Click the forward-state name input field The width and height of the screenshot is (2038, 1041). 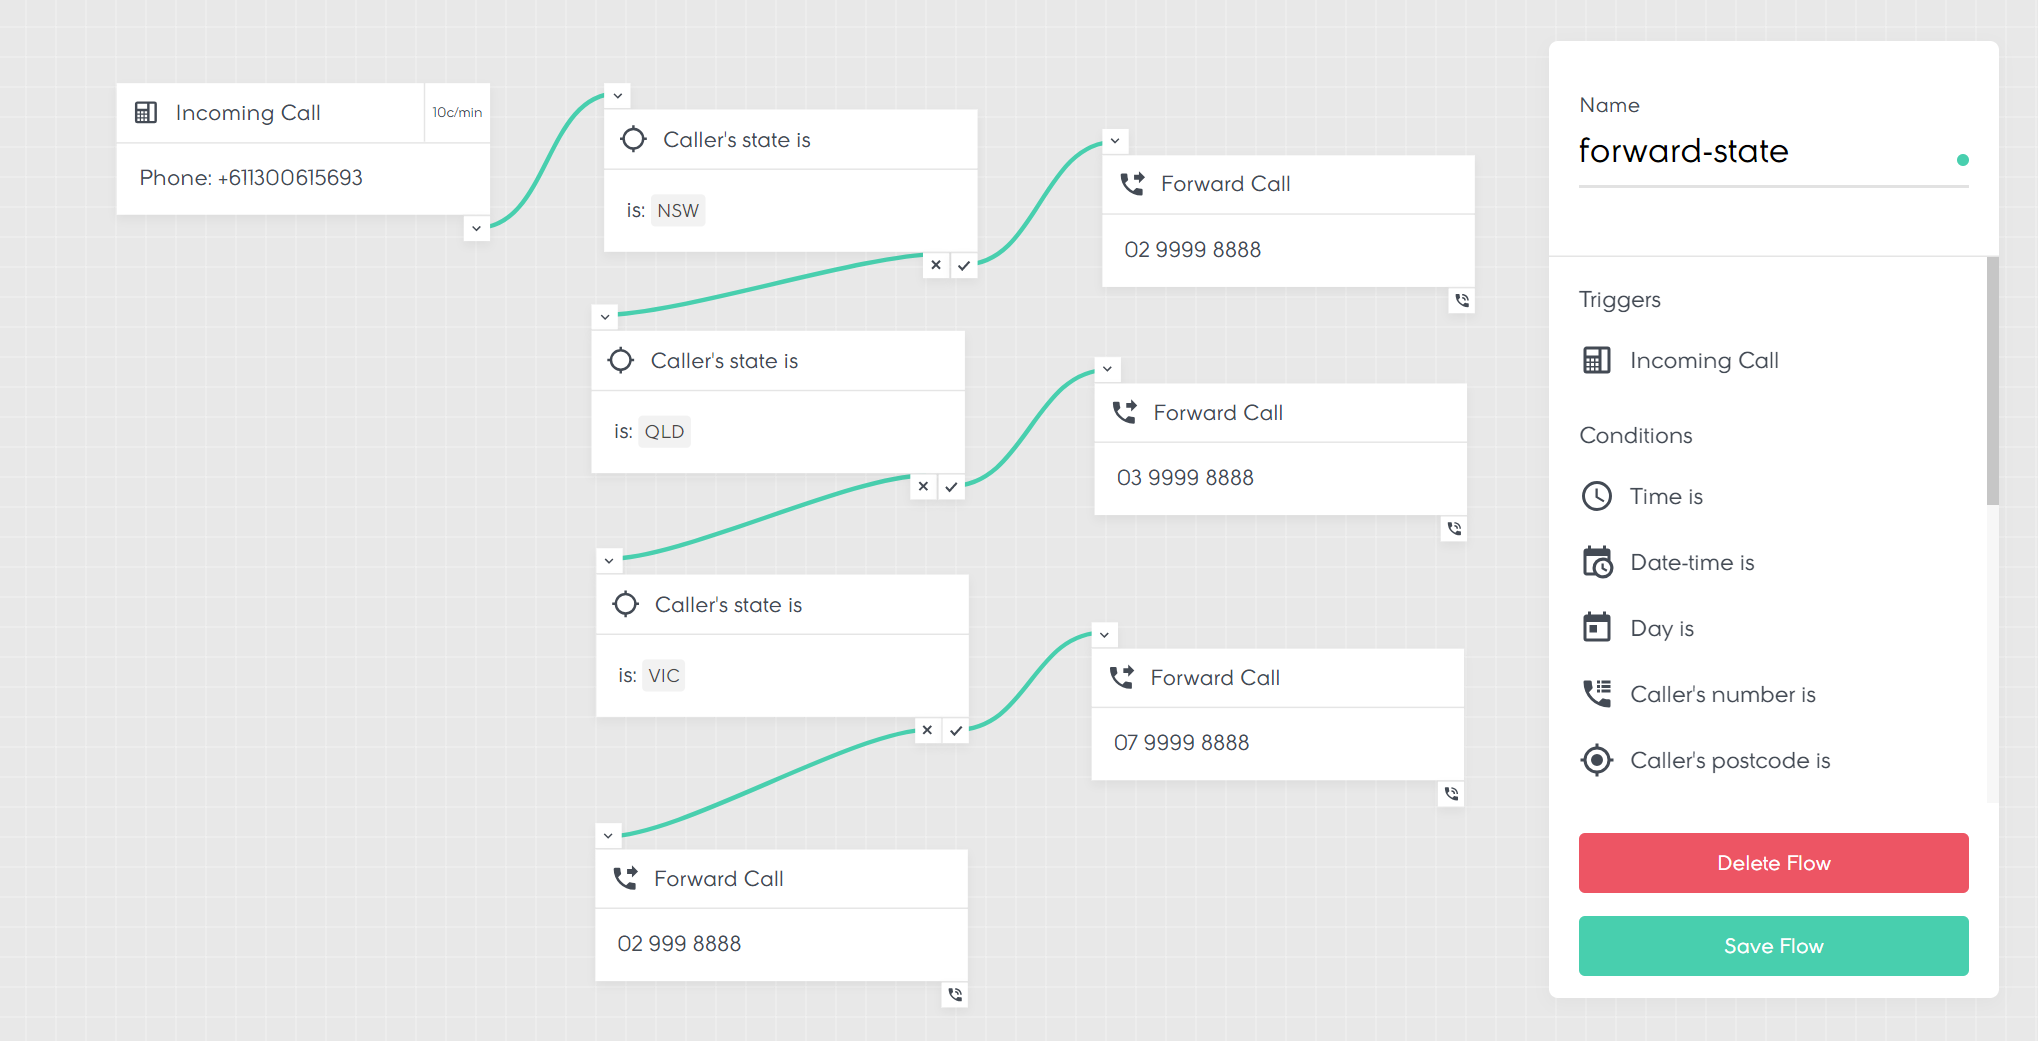click(1760, 151)
